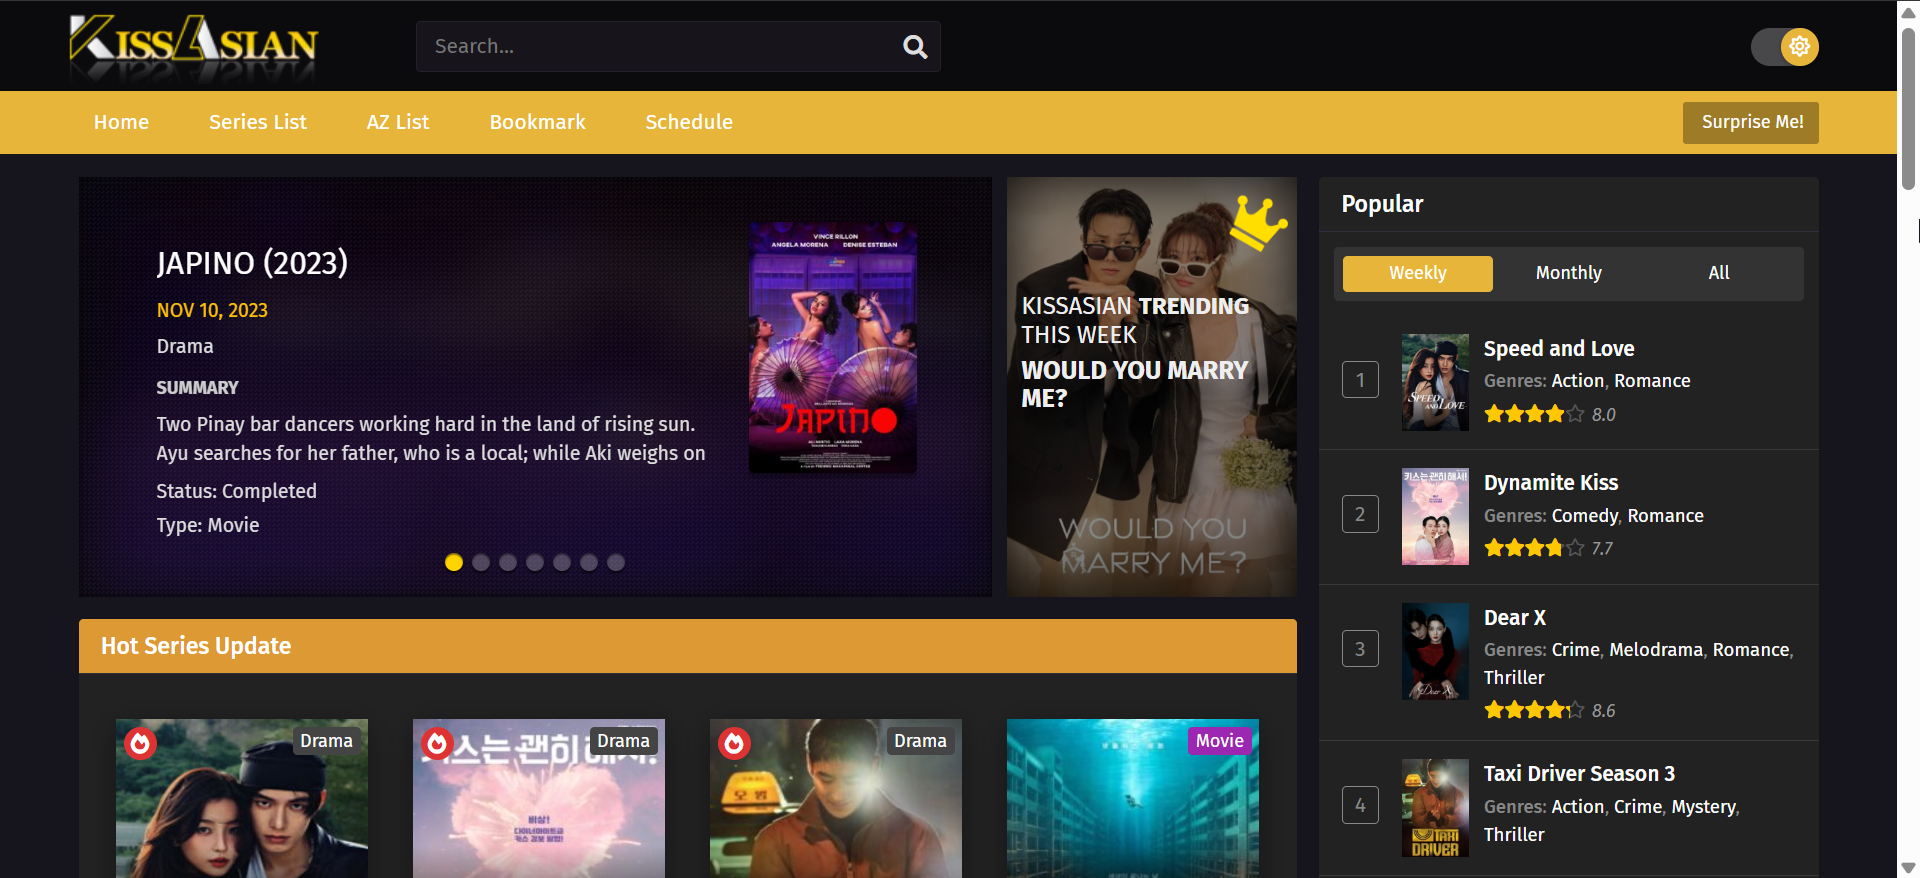The image size is (1920, 878).
Task: Open the Would You Marry Me trending banner
Action: 1152,387
